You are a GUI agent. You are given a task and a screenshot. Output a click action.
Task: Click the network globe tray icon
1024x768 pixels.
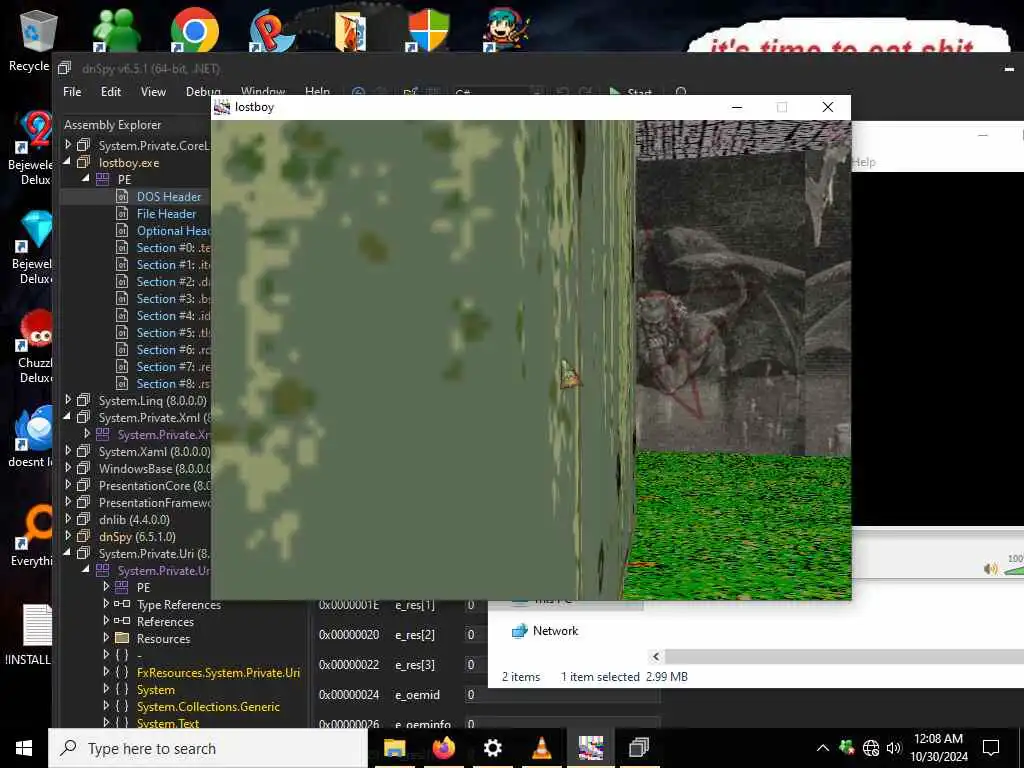(871, 748)
